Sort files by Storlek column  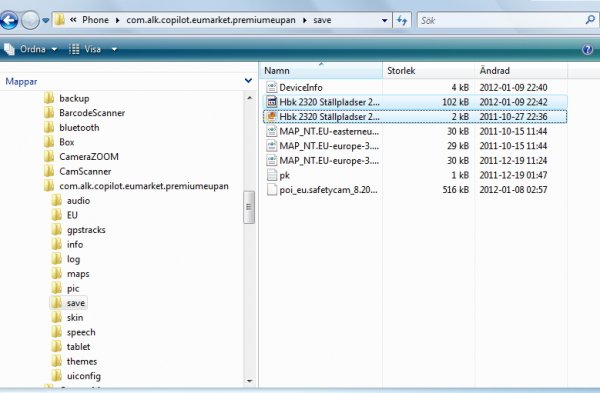pyautogui.click(x=429, y=70)
